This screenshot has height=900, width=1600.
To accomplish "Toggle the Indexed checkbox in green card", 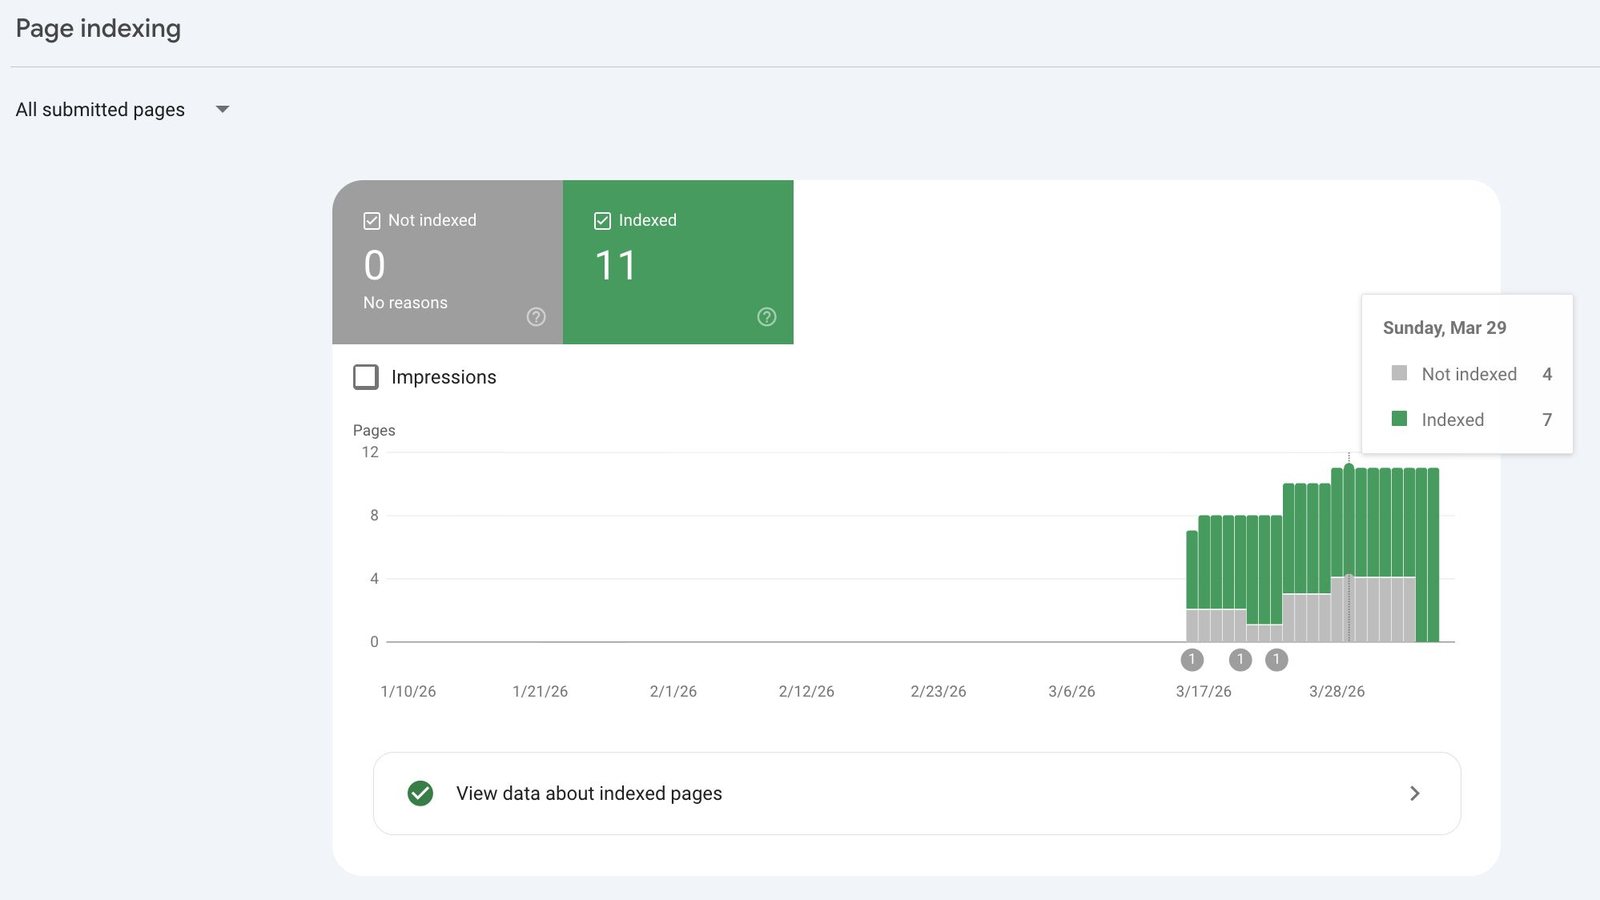I will point(602,221).
